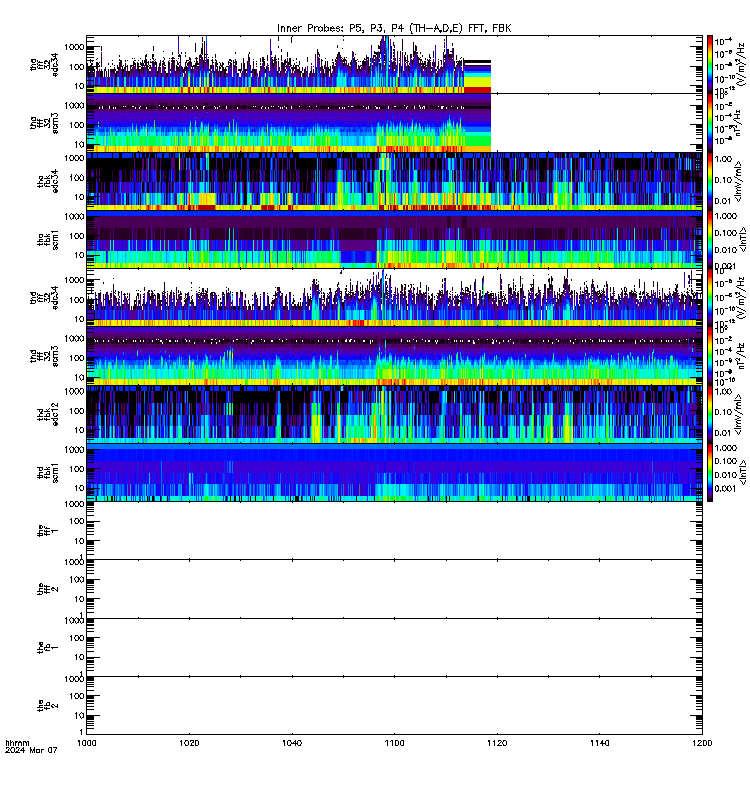
Task: Click the 'thd fff 32 edc34' panel label
Action: (44, 298)
